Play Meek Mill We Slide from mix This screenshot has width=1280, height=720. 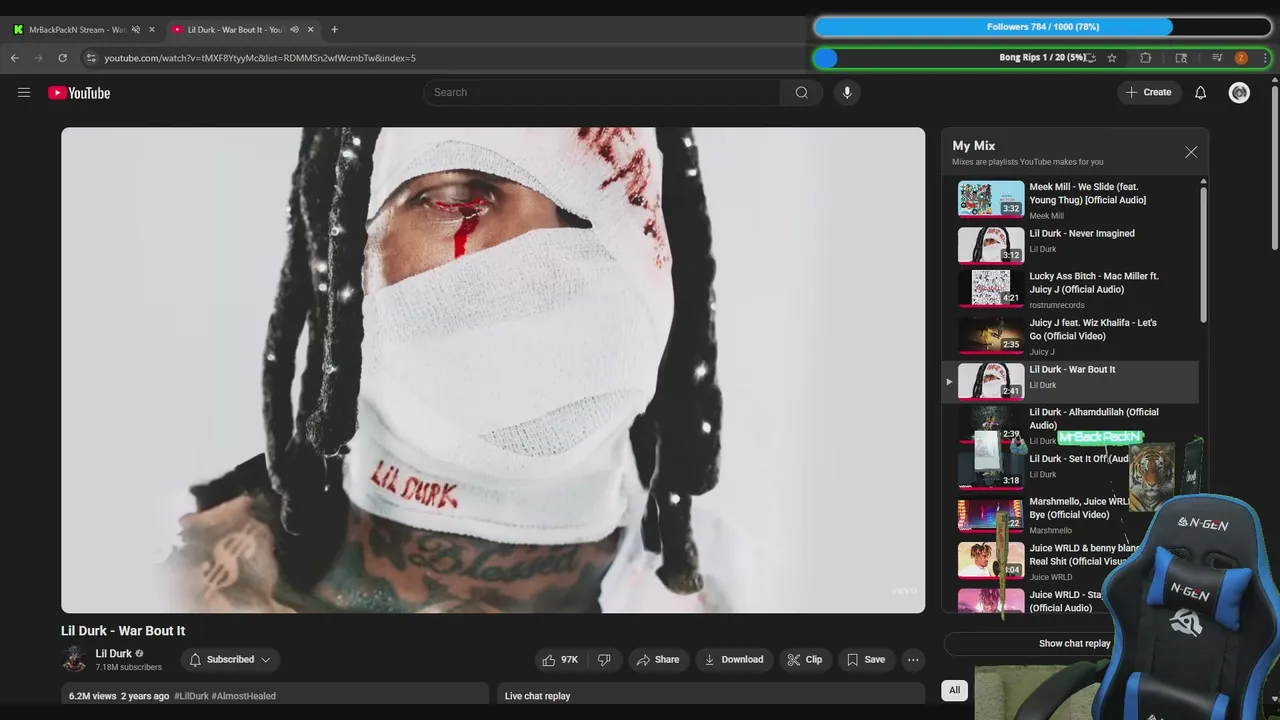(x=1071, y=199)
